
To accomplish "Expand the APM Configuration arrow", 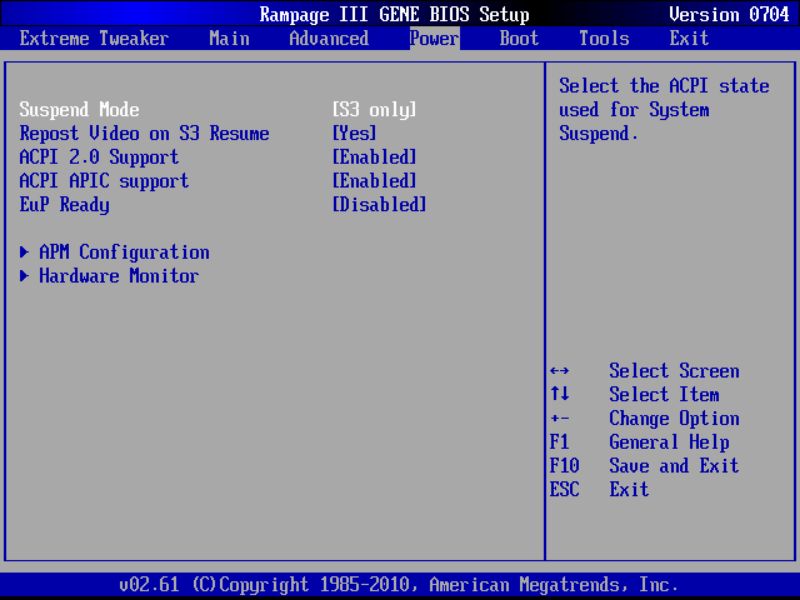I will (23, 252).
